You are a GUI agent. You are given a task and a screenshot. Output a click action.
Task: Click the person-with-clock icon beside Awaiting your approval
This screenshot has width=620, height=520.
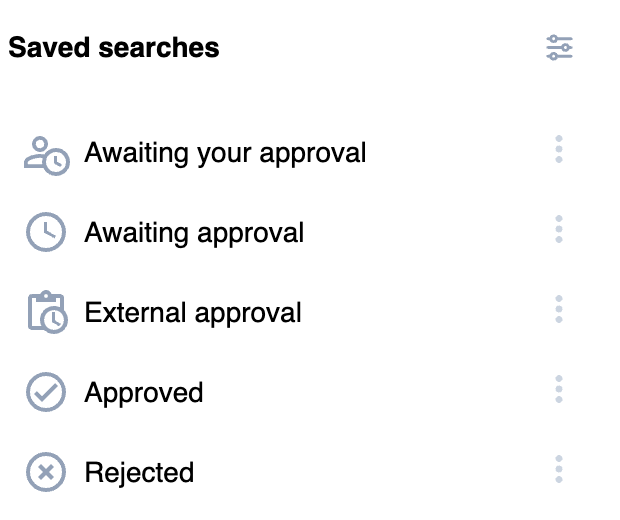click(x=46, y=154)
